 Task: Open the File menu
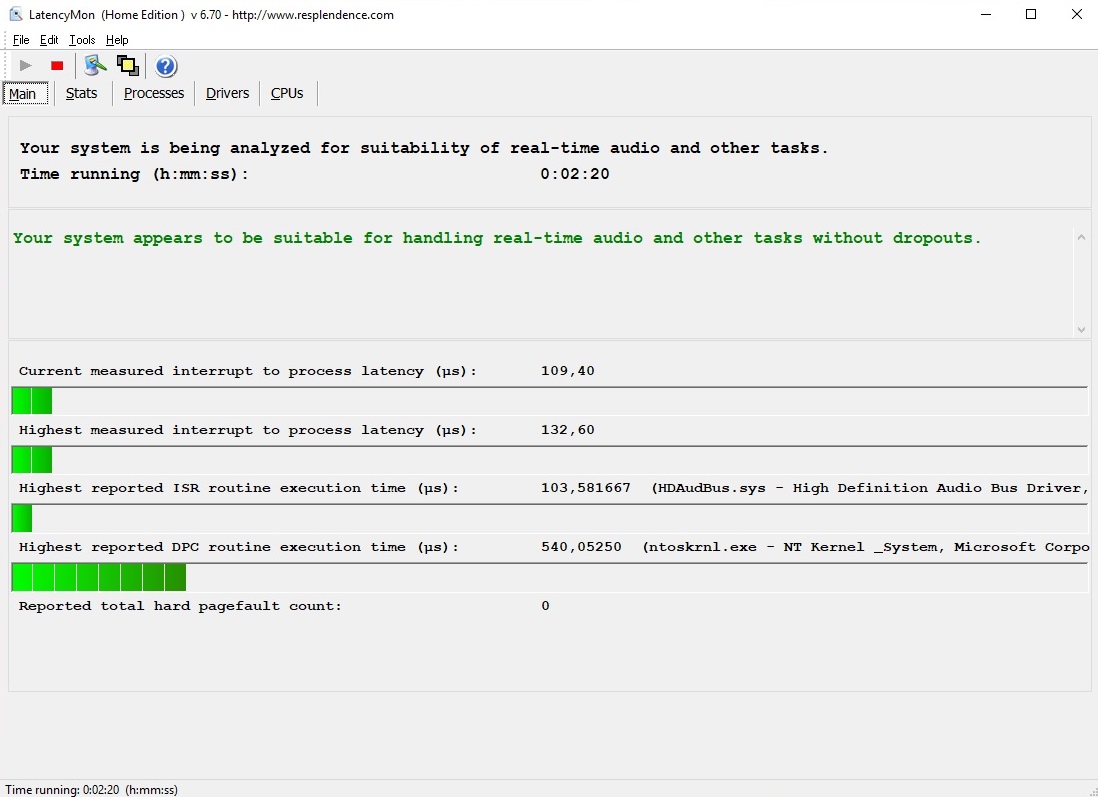point(21,40)
